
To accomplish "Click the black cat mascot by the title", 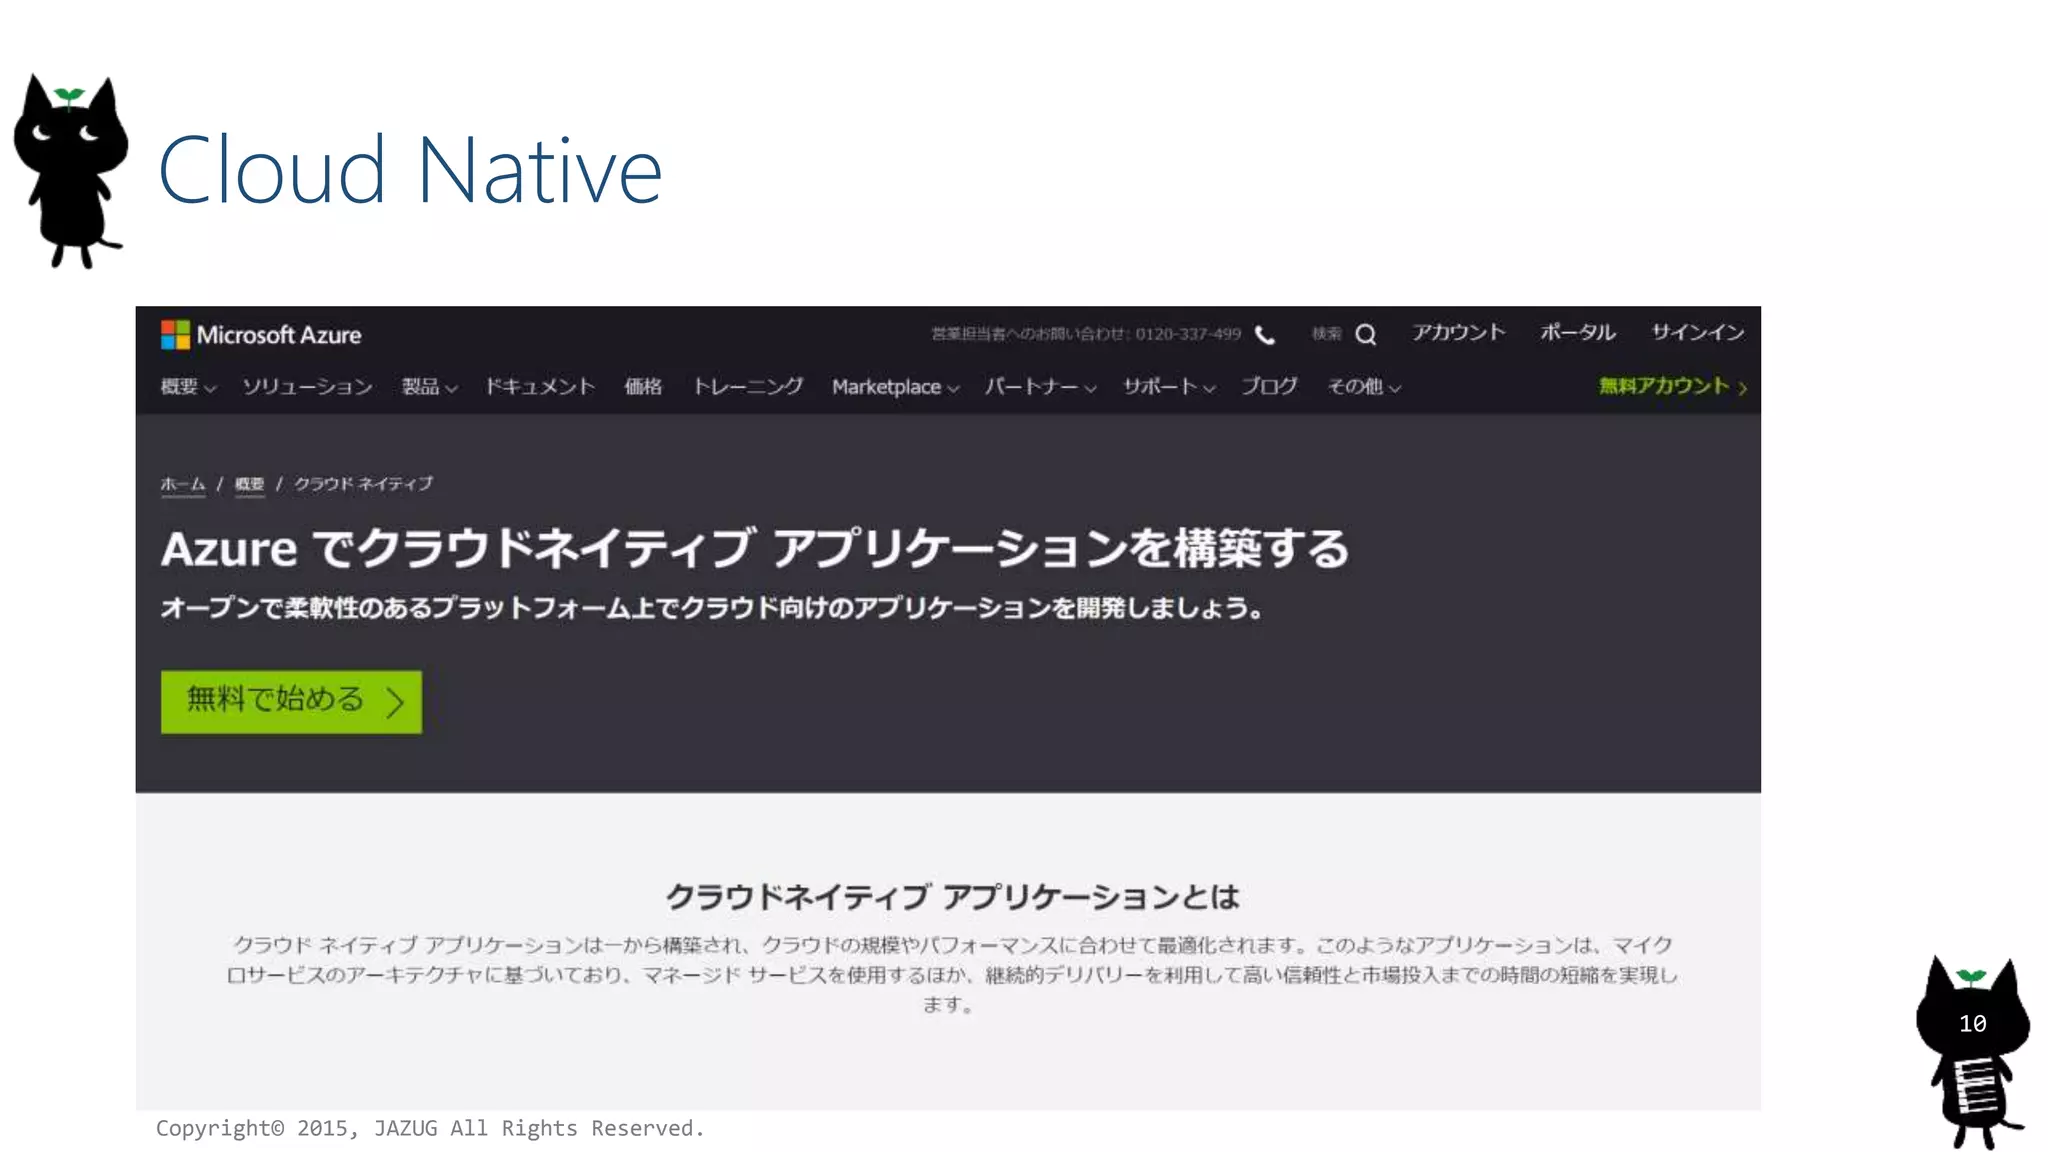I will tap(70, 170).
